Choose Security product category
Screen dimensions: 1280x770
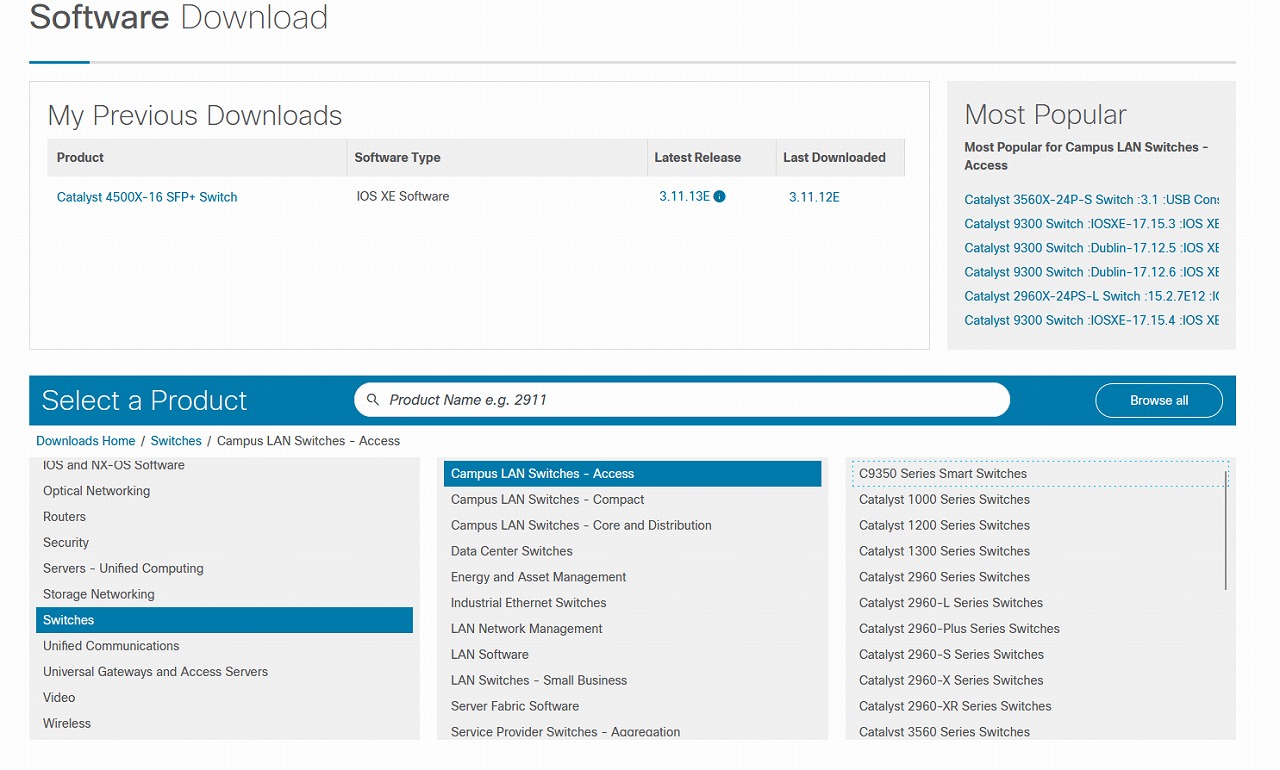pos(66,543)
